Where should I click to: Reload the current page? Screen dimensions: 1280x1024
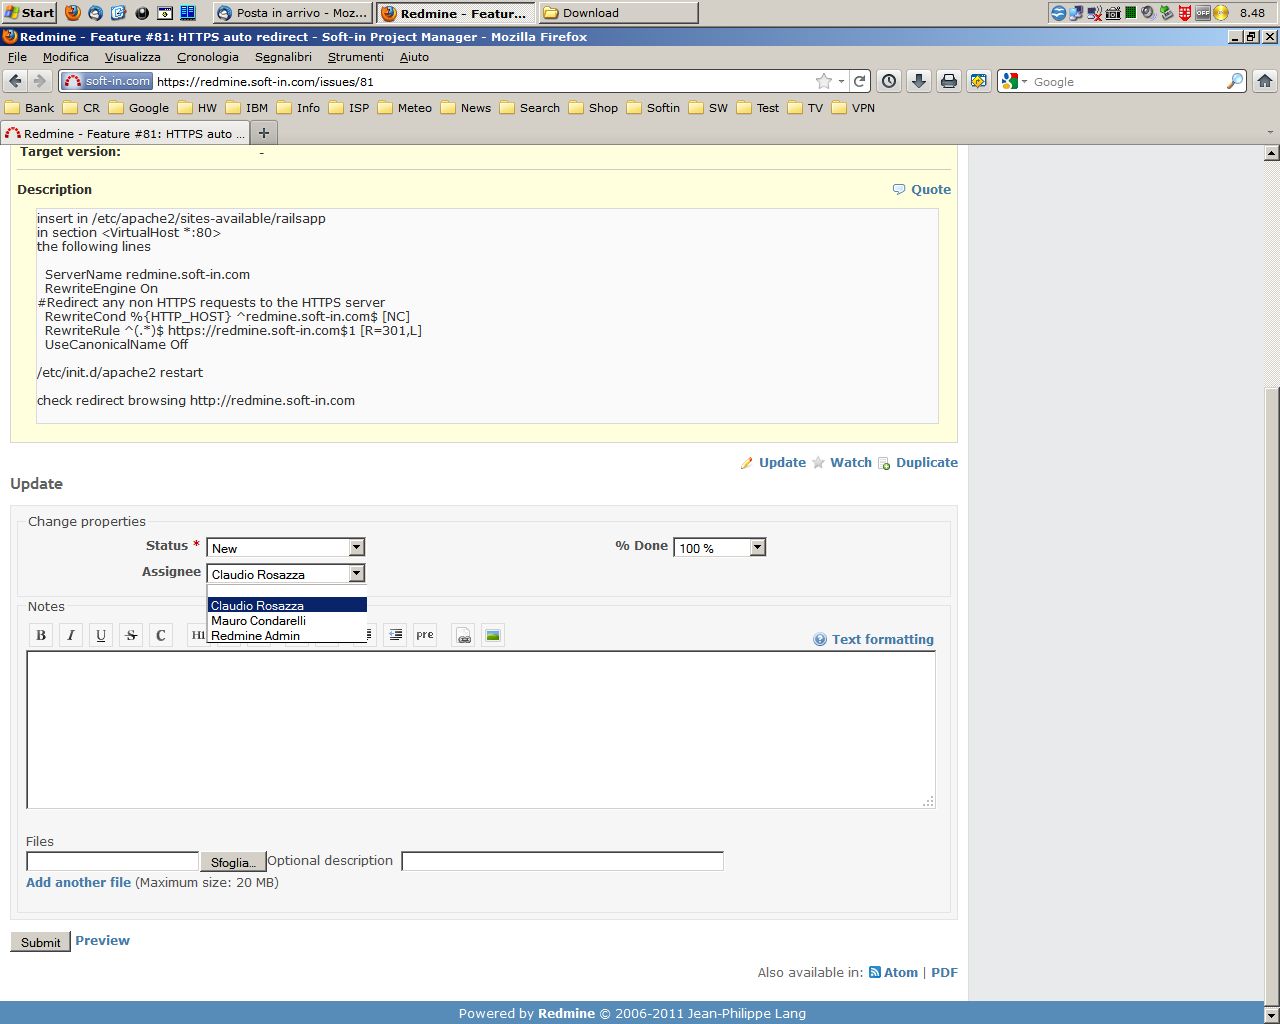coord(859,81)
